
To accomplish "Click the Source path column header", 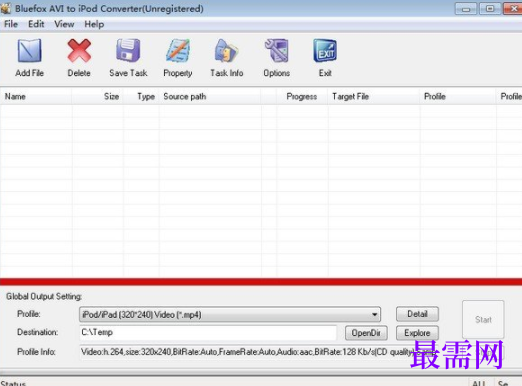I will [x=211, y=97].
